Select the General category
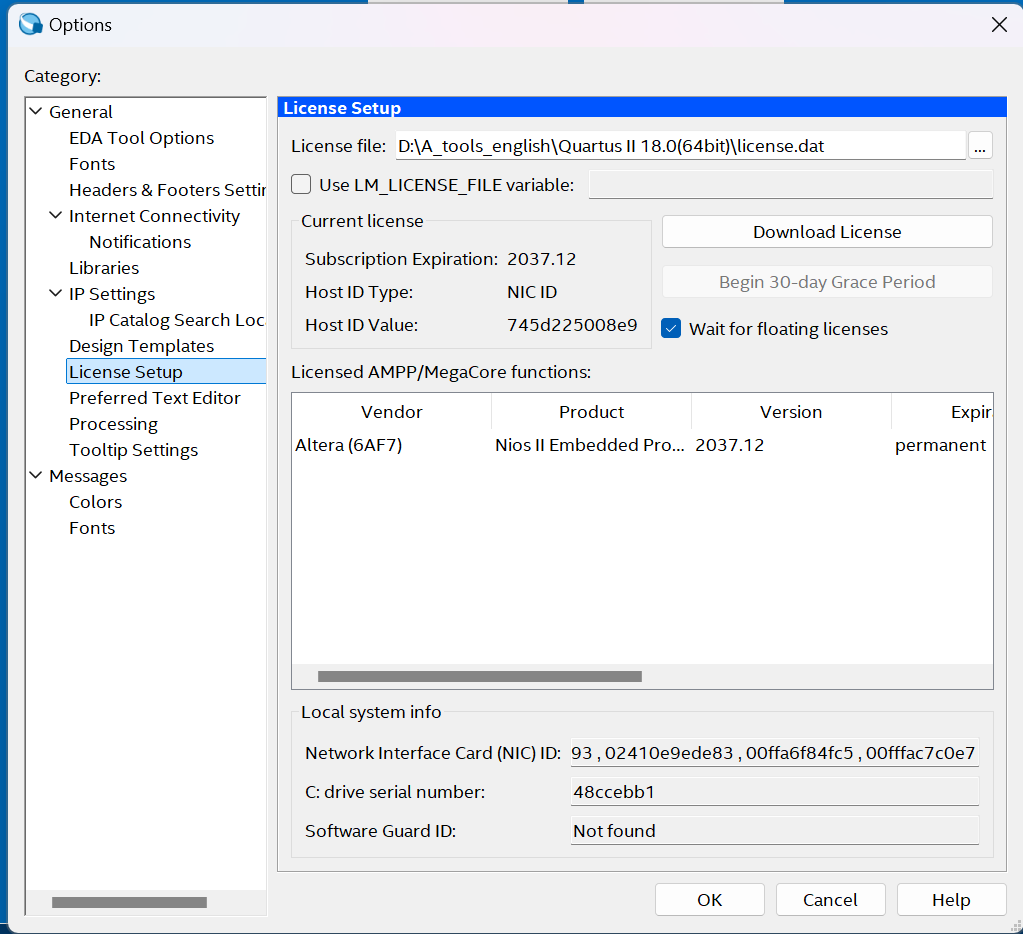The width and height of the screenshot is (1023, 934). pyautogui.click(x=81, y=112)
